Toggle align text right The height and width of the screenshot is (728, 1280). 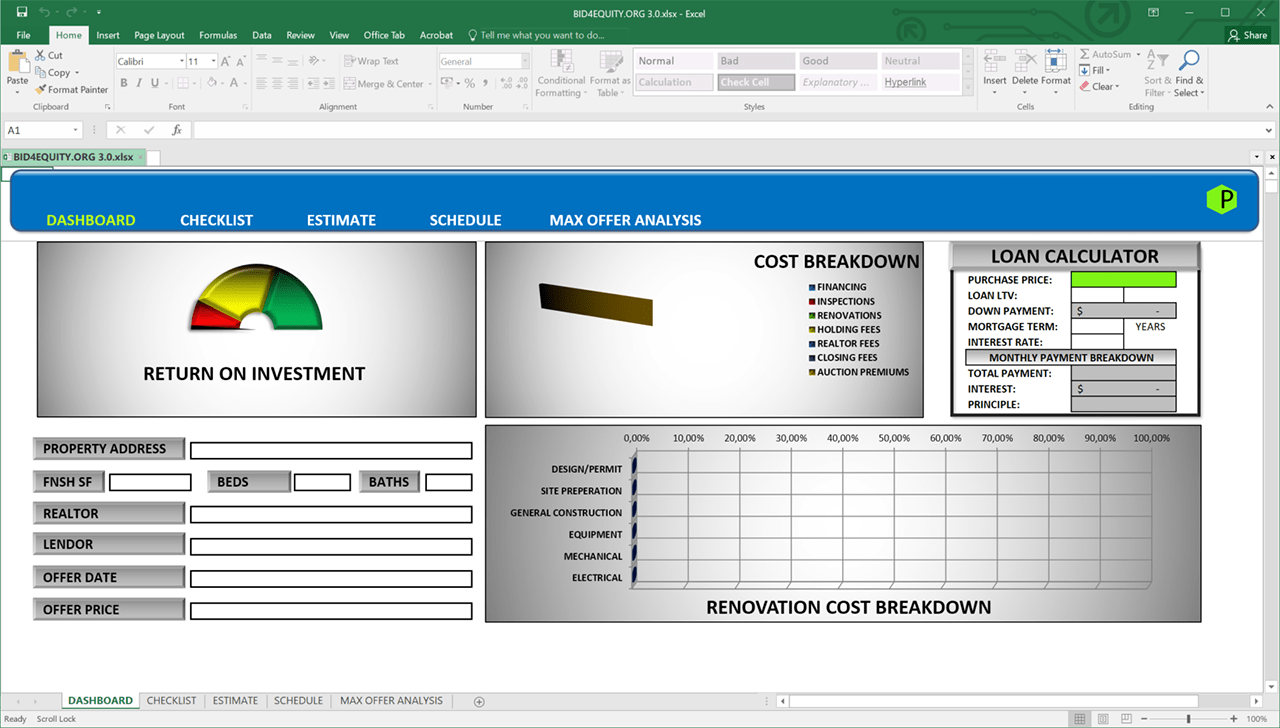293,83
